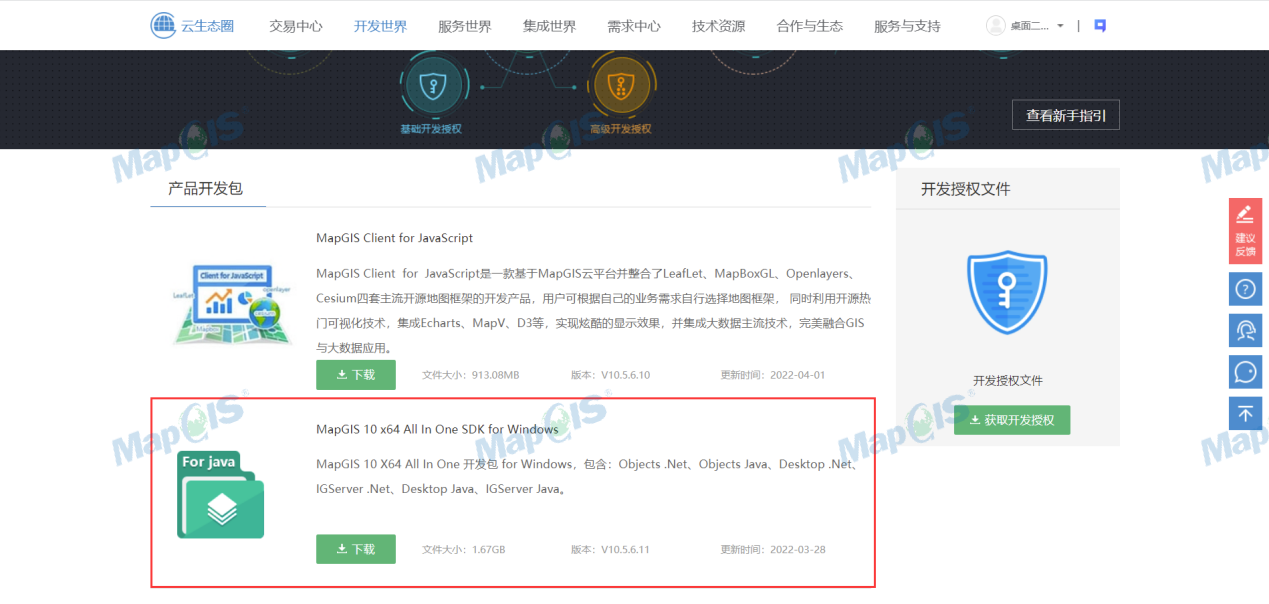Open the message icon in header
The height and width of the screenshot is (604, 1269).
(1100, 26)
